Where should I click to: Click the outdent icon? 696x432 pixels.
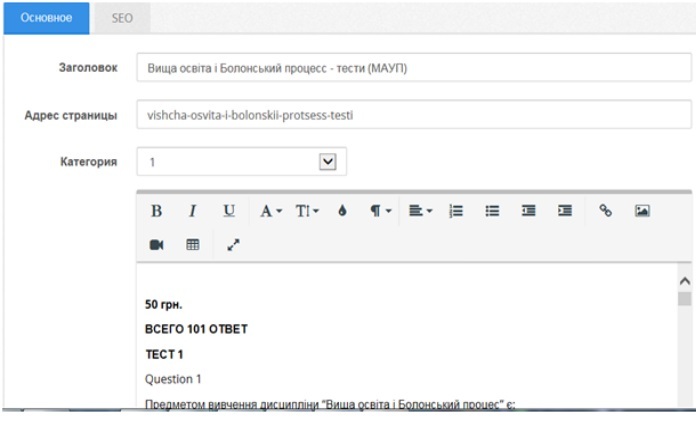(x=528, y=211)
